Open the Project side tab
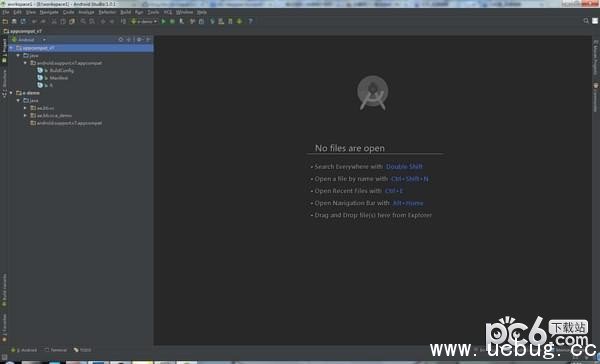This screenshot has height=364, width=600. 4,50
